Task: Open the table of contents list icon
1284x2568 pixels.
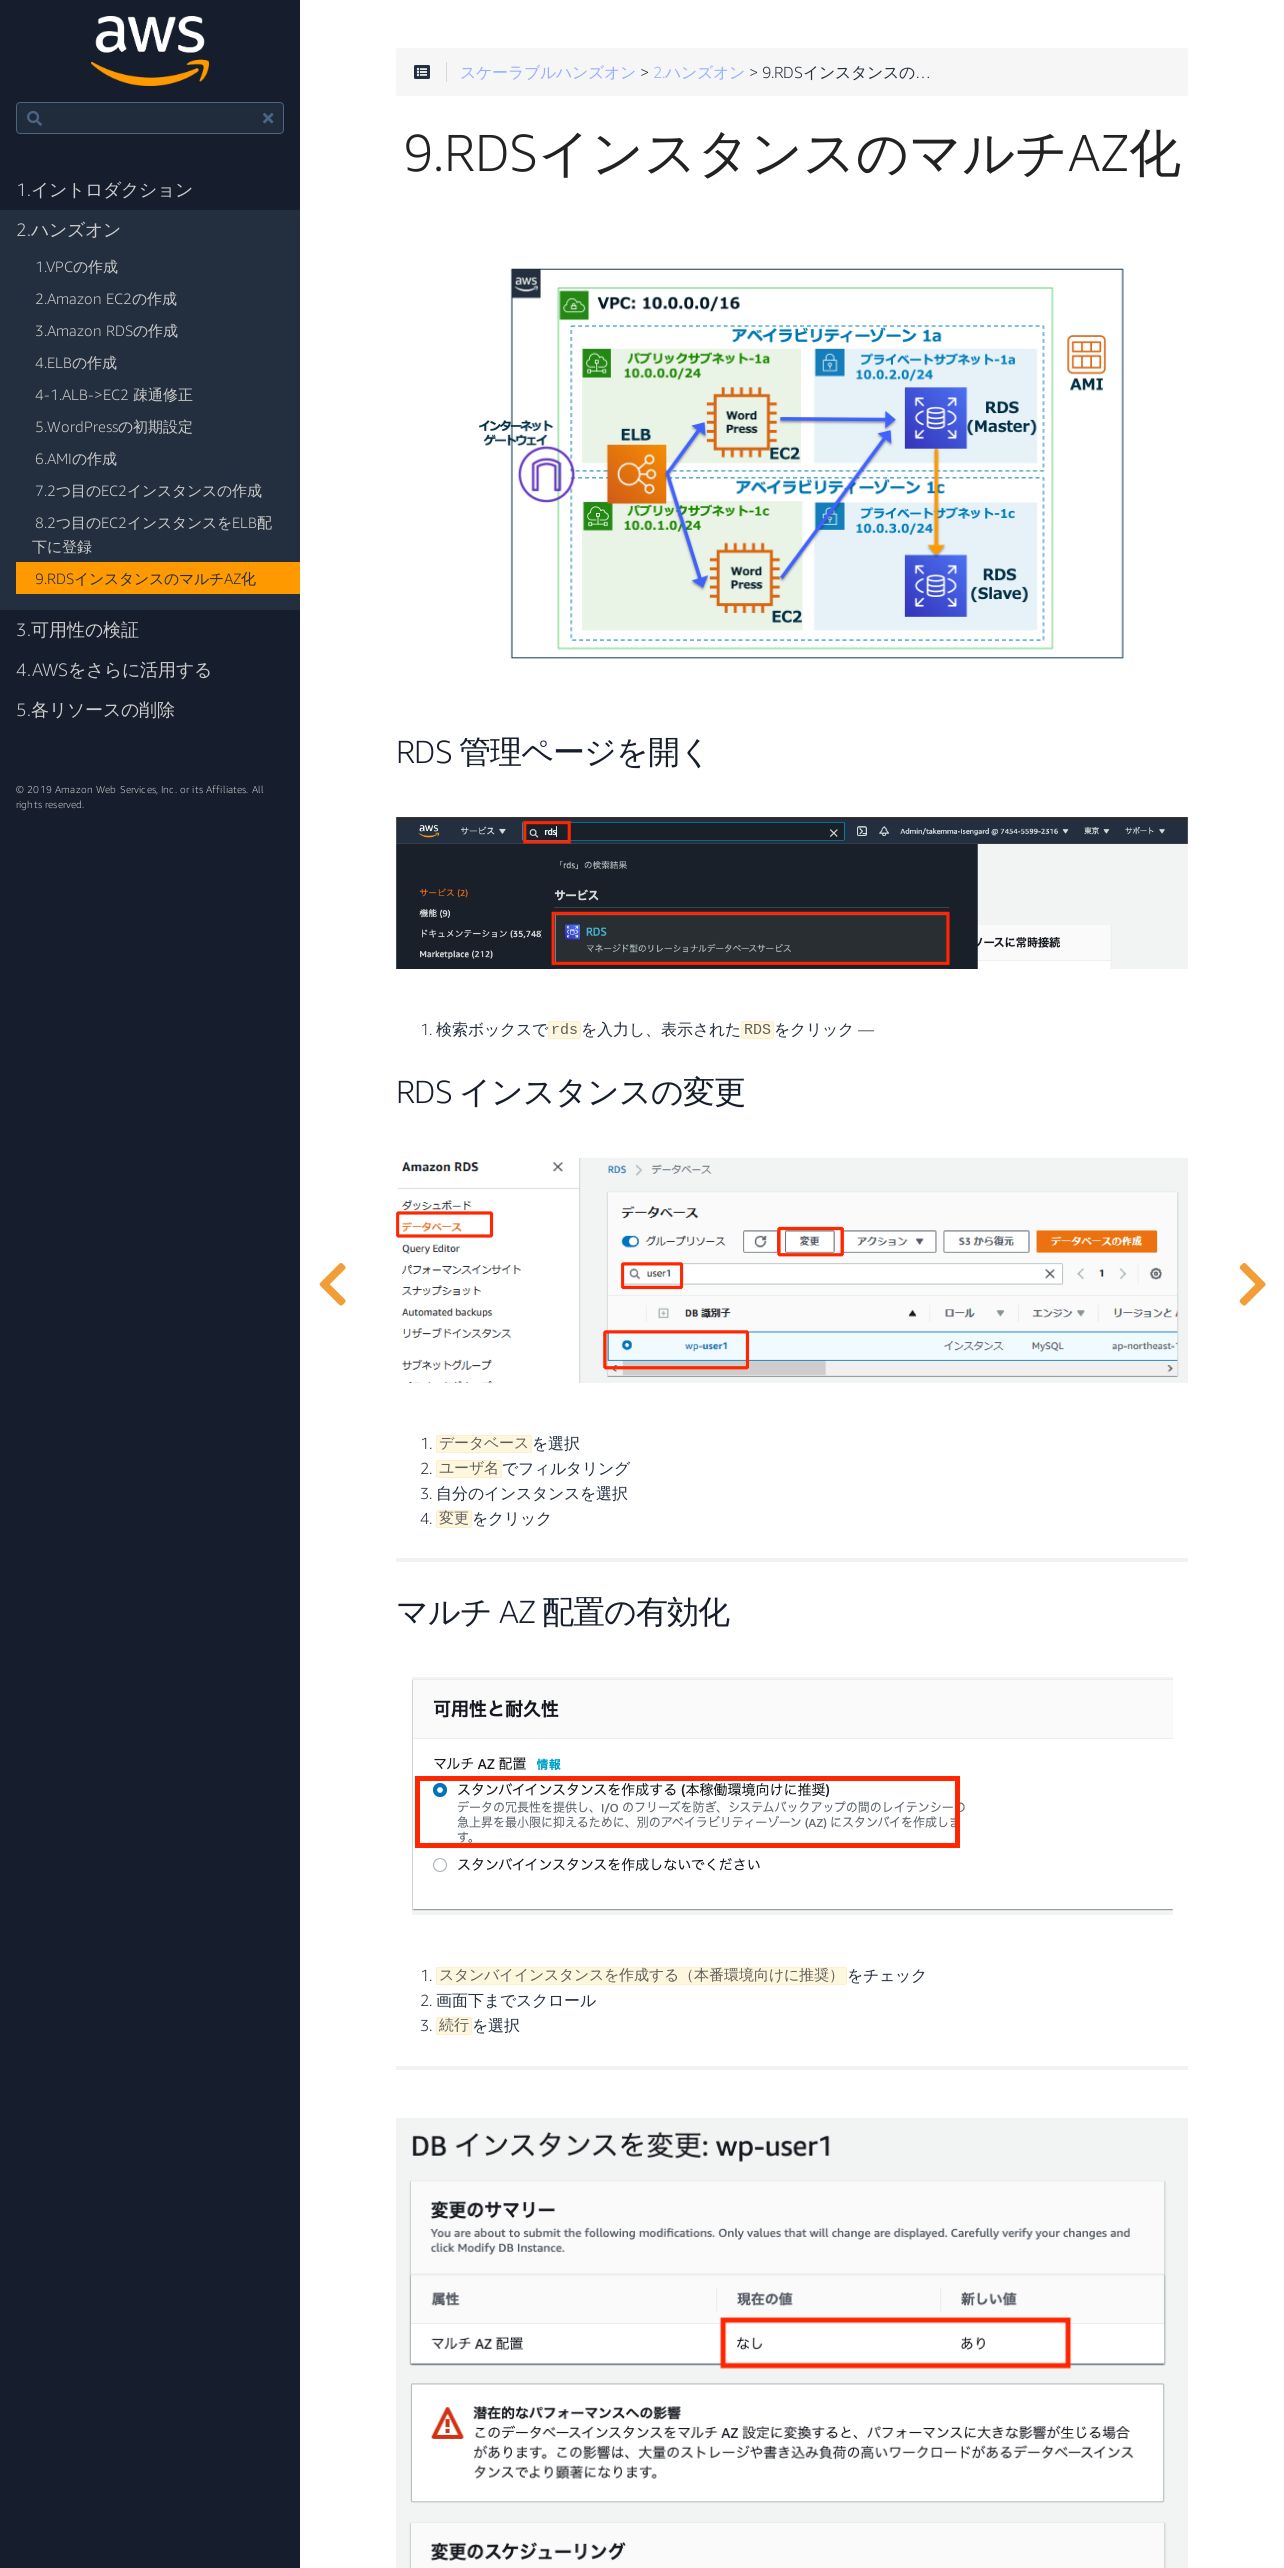Action: point(422,72)
